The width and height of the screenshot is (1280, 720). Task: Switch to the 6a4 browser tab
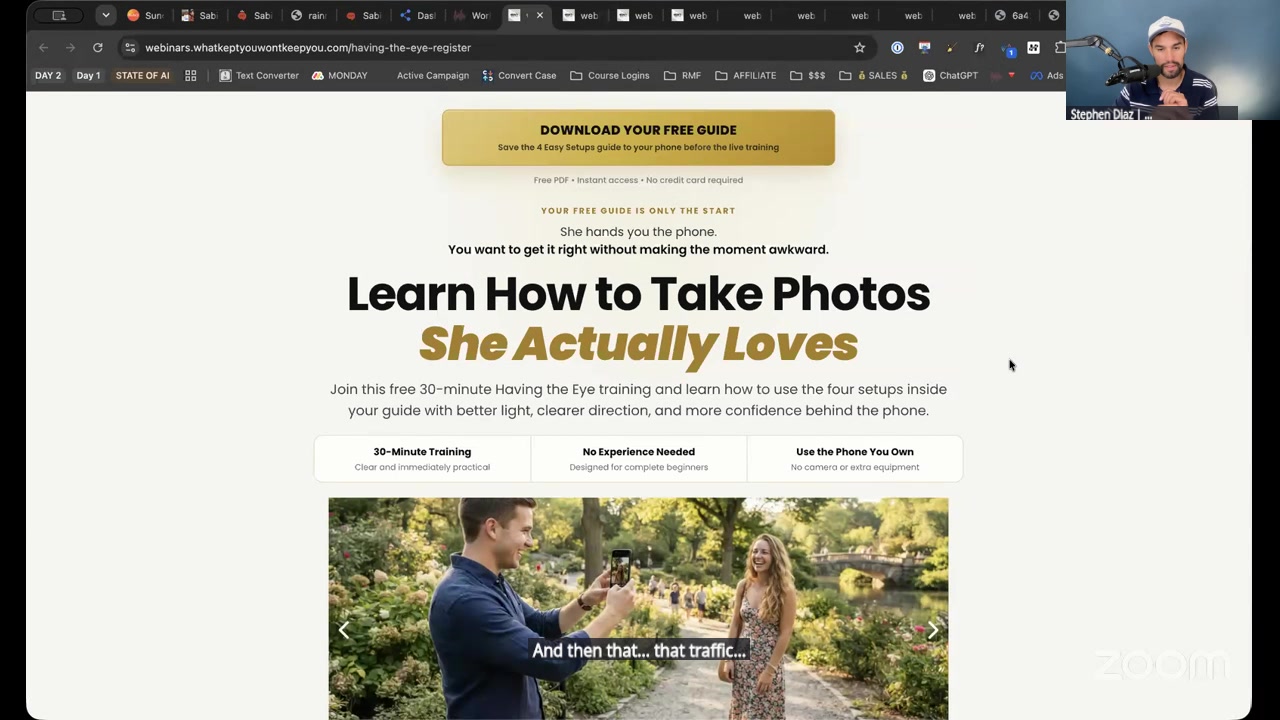1011,15
